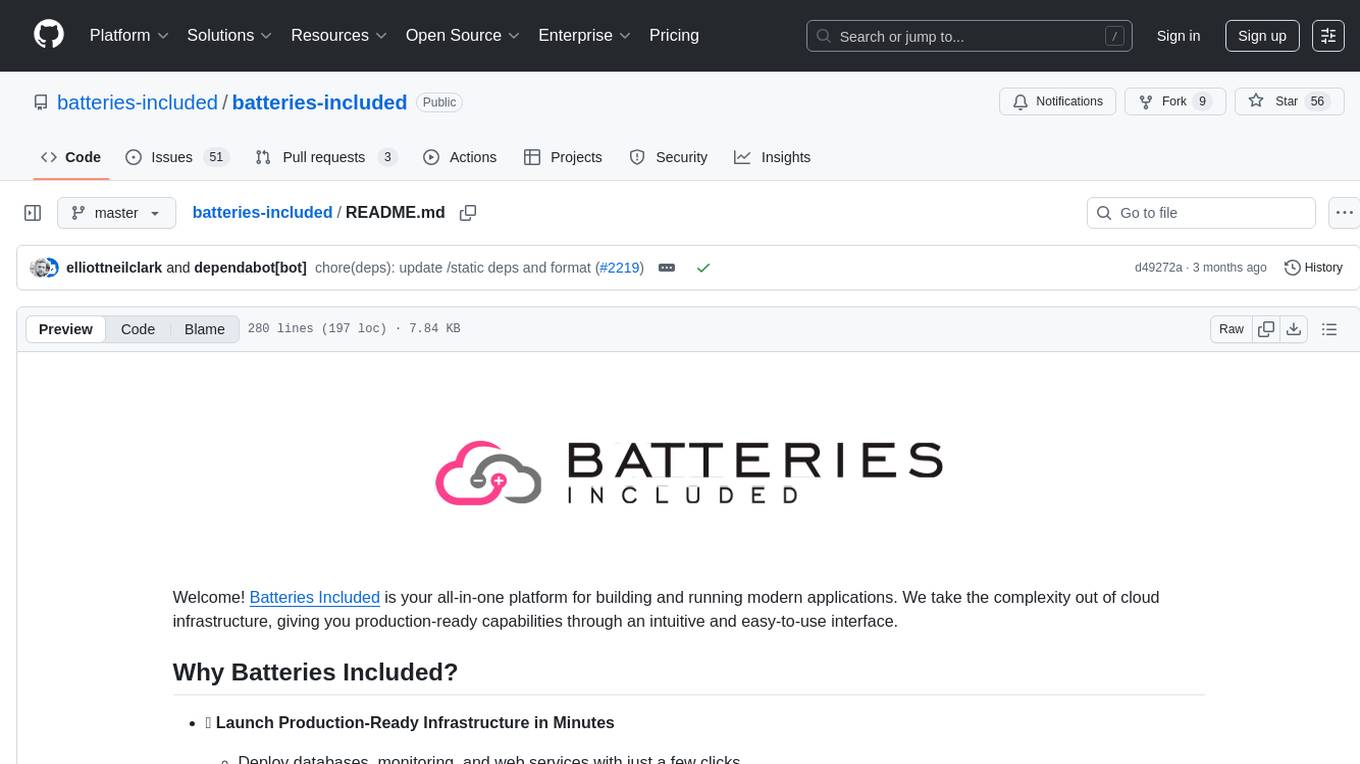1360x764 pixels.
Task: Click the Public visibility label
Action: click(439, 102)
